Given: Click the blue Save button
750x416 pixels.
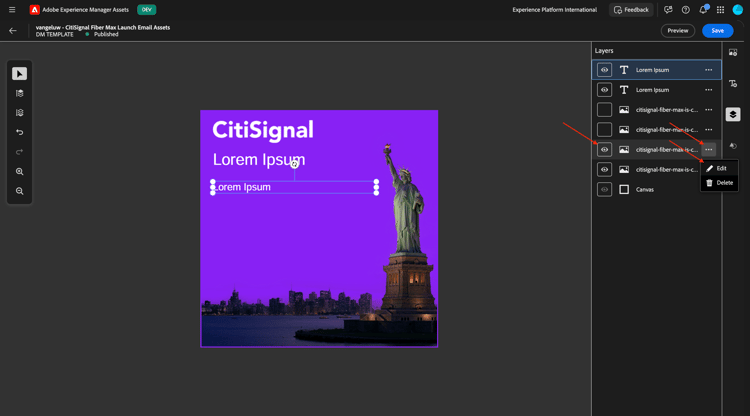Looking at the screenshot, I should (x=717, y=31).
